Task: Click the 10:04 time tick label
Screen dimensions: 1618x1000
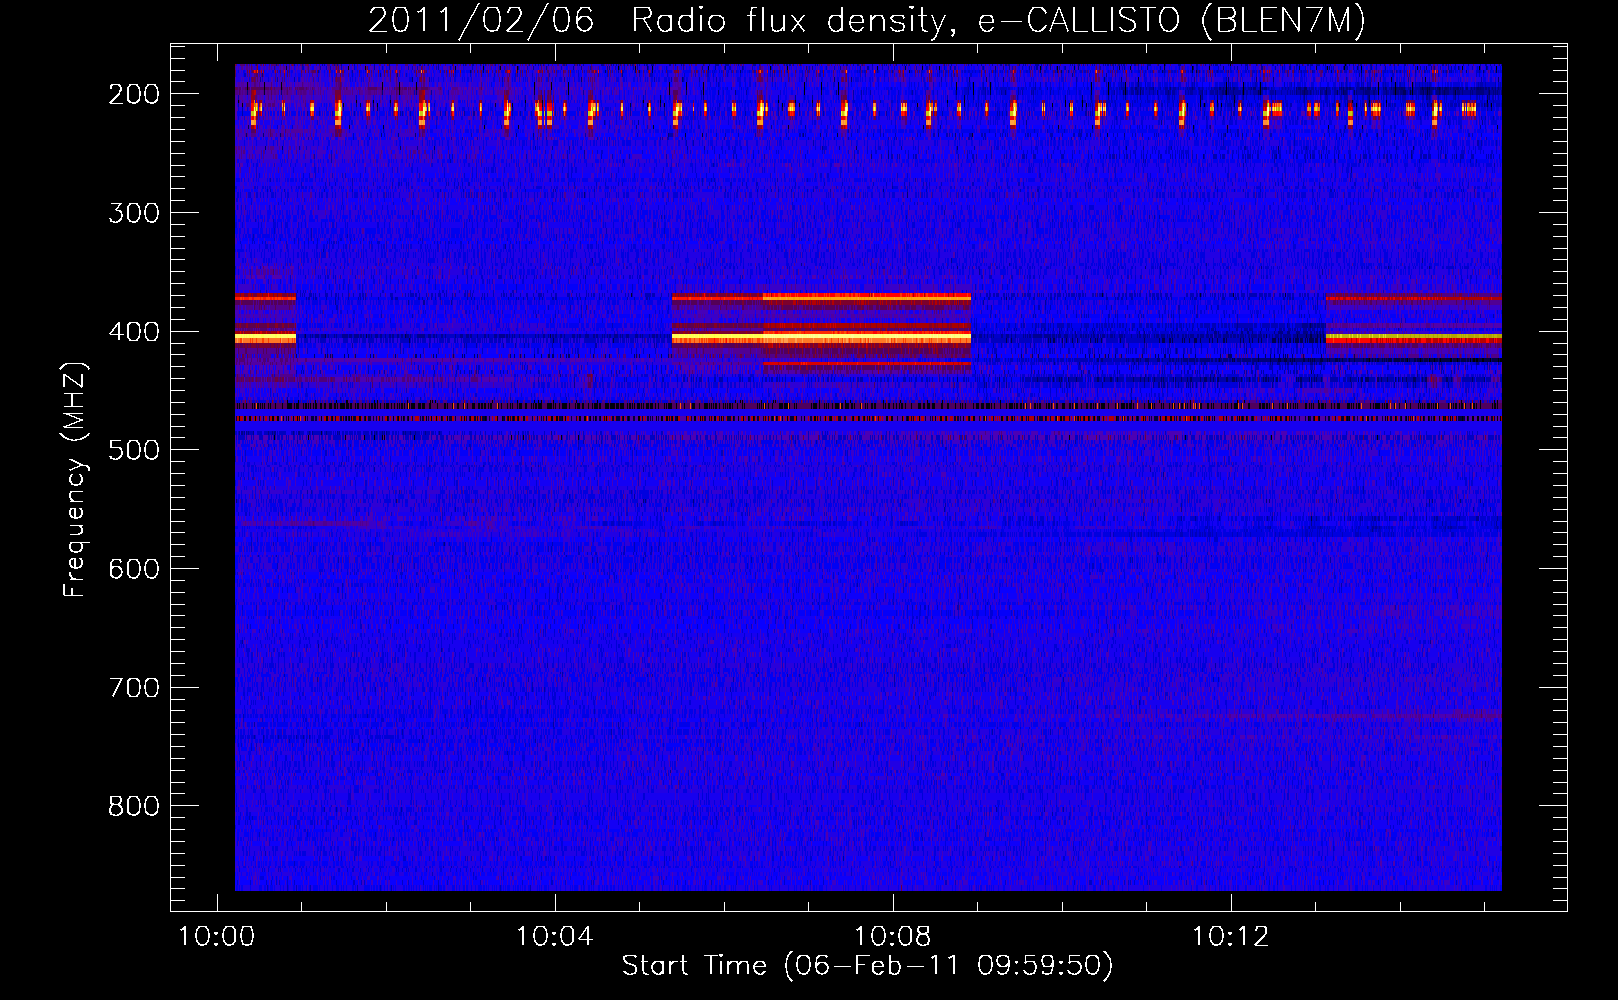Action: pyautogui.click(x=555, y=936)
